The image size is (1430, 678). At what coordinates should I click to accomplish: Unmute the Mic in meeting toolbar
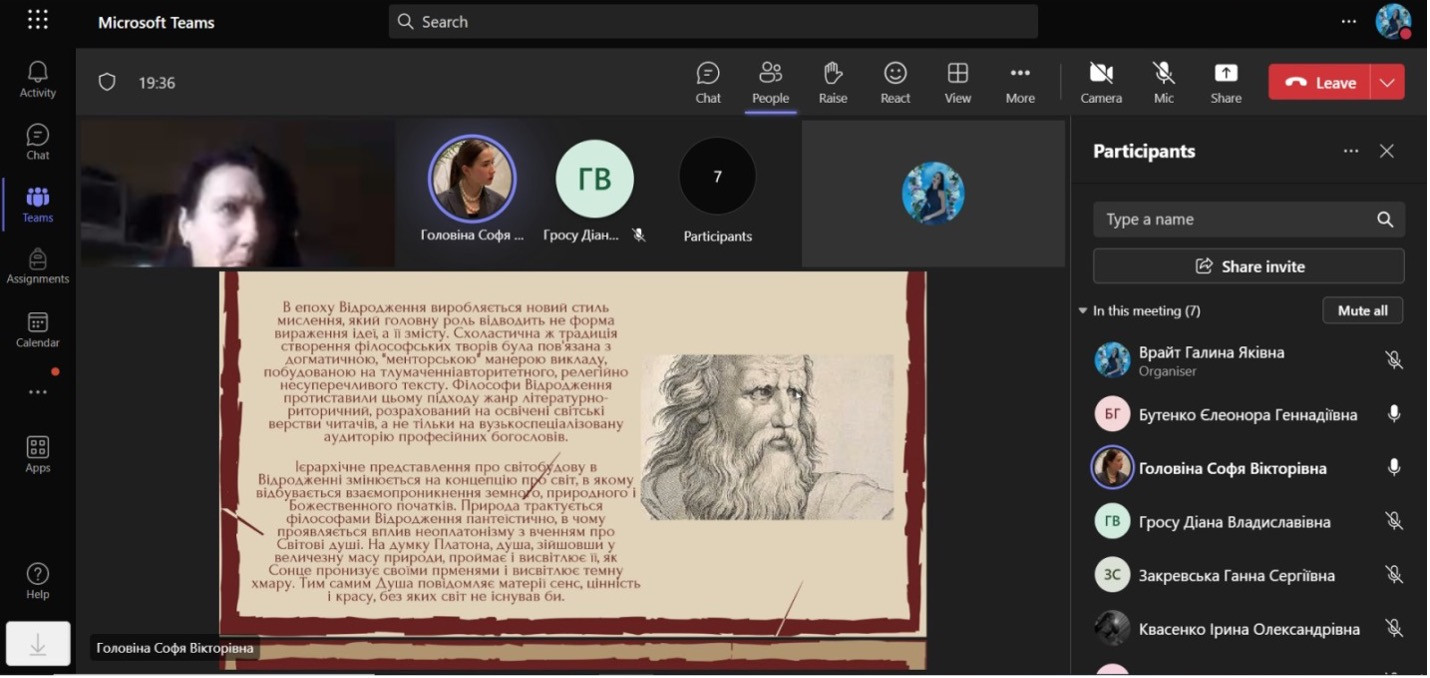pos(1163,82)
